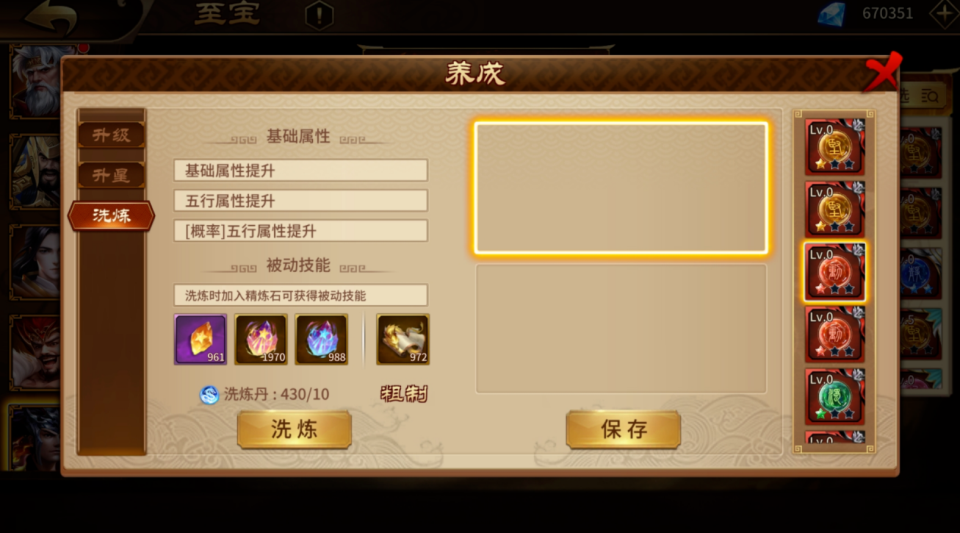This screenshot has height=533, width=960.
Task: Select the first gold Lv.0 treasure
Action: tap(834, 147)
